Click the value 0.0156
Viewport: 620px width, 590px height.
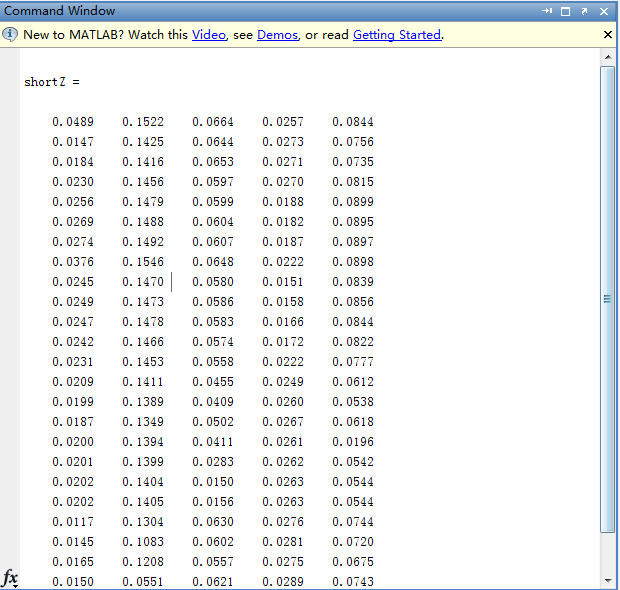[213, 502]
